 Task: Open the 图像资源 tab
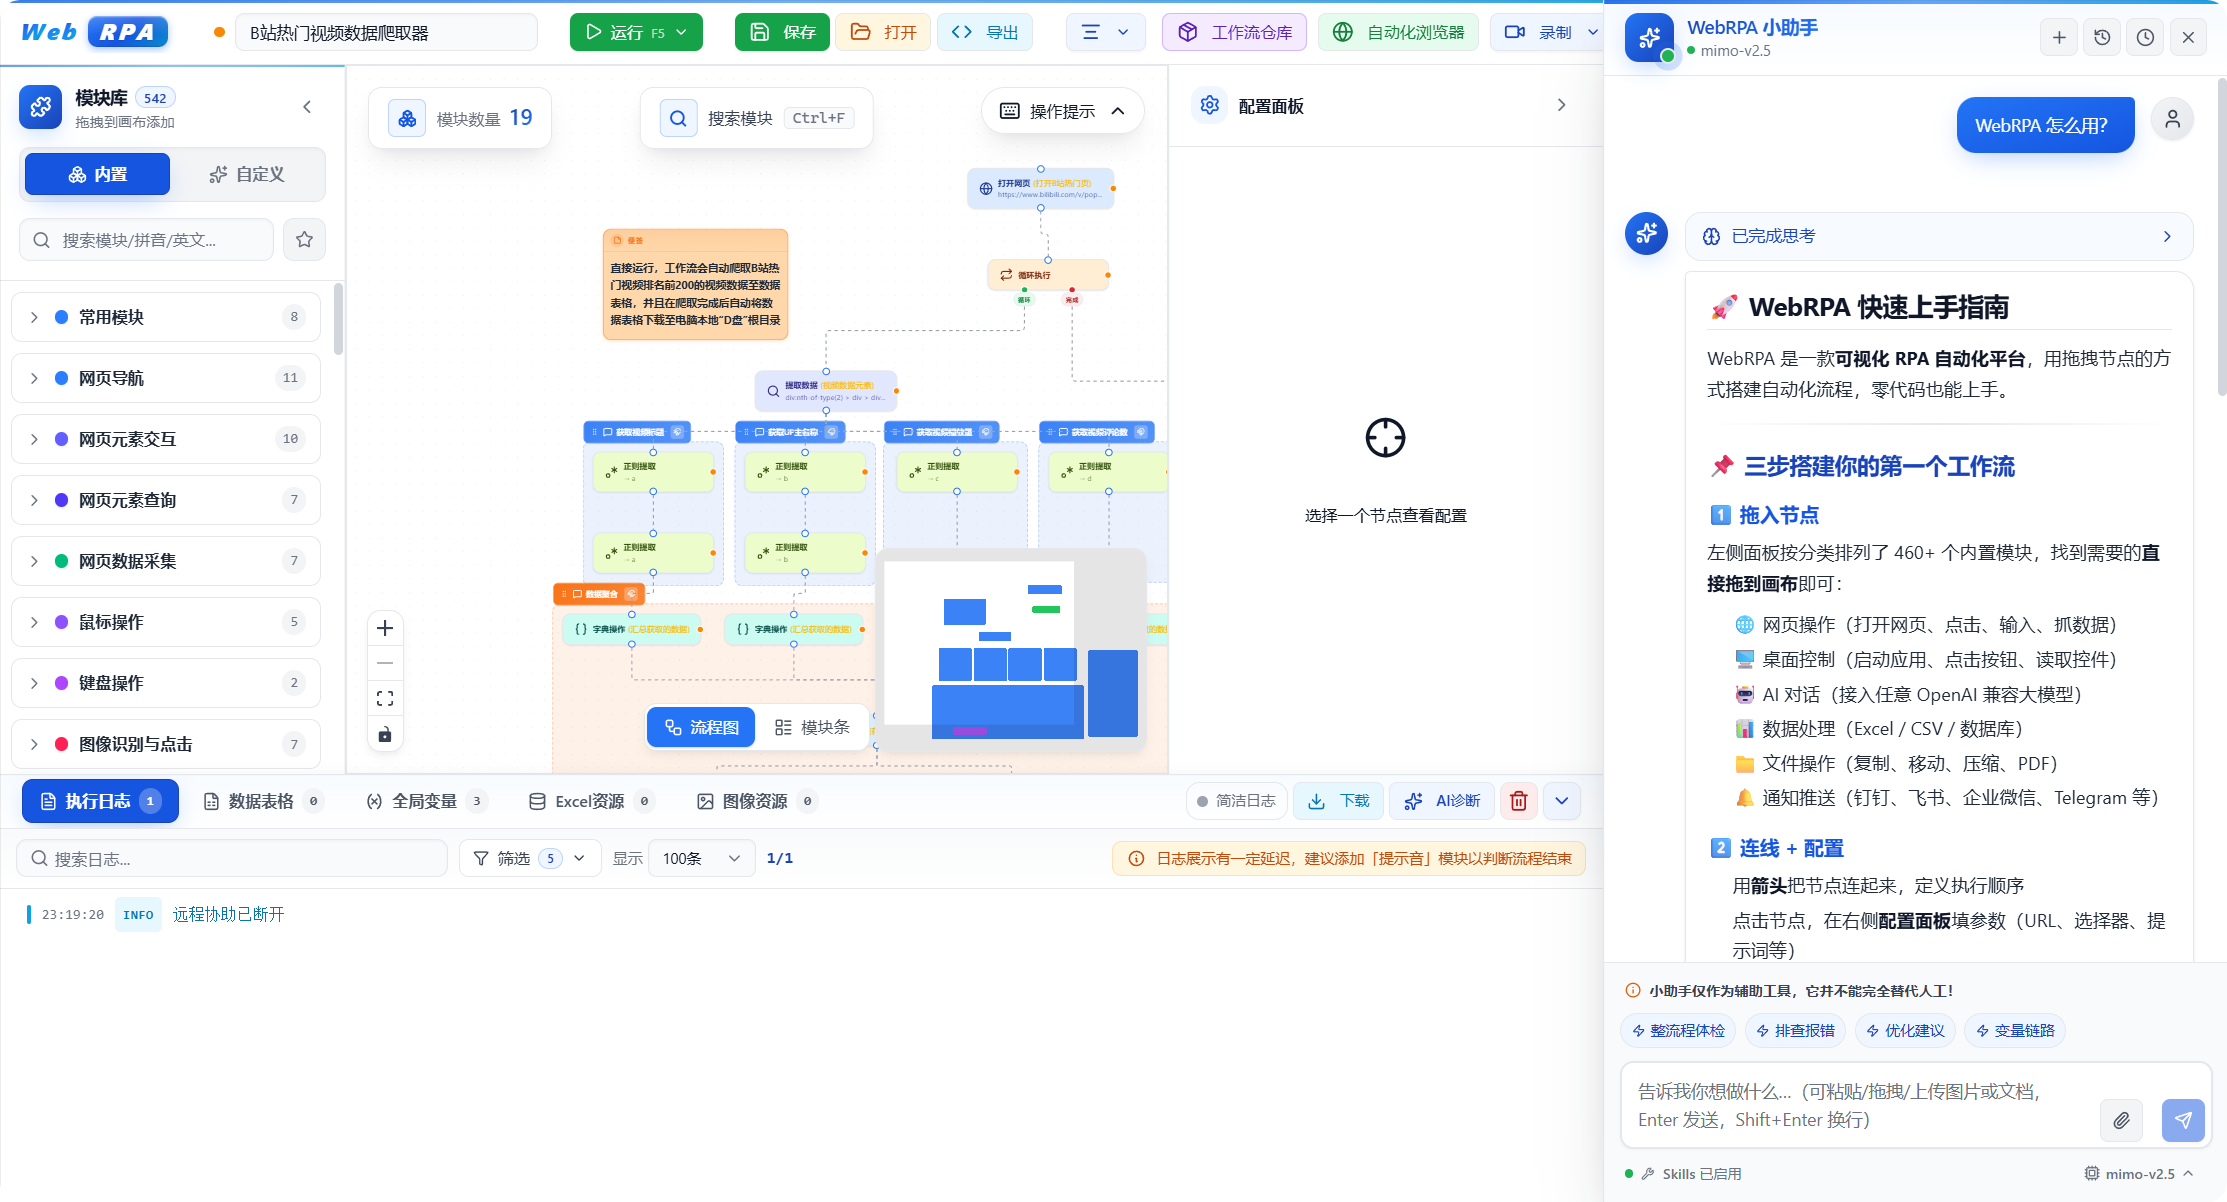click(757, 801)
